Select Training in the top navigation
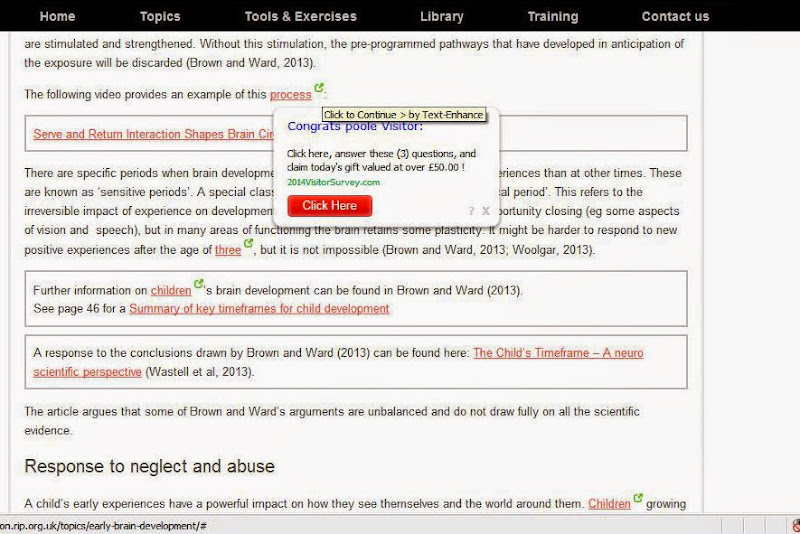 [553, 16]
